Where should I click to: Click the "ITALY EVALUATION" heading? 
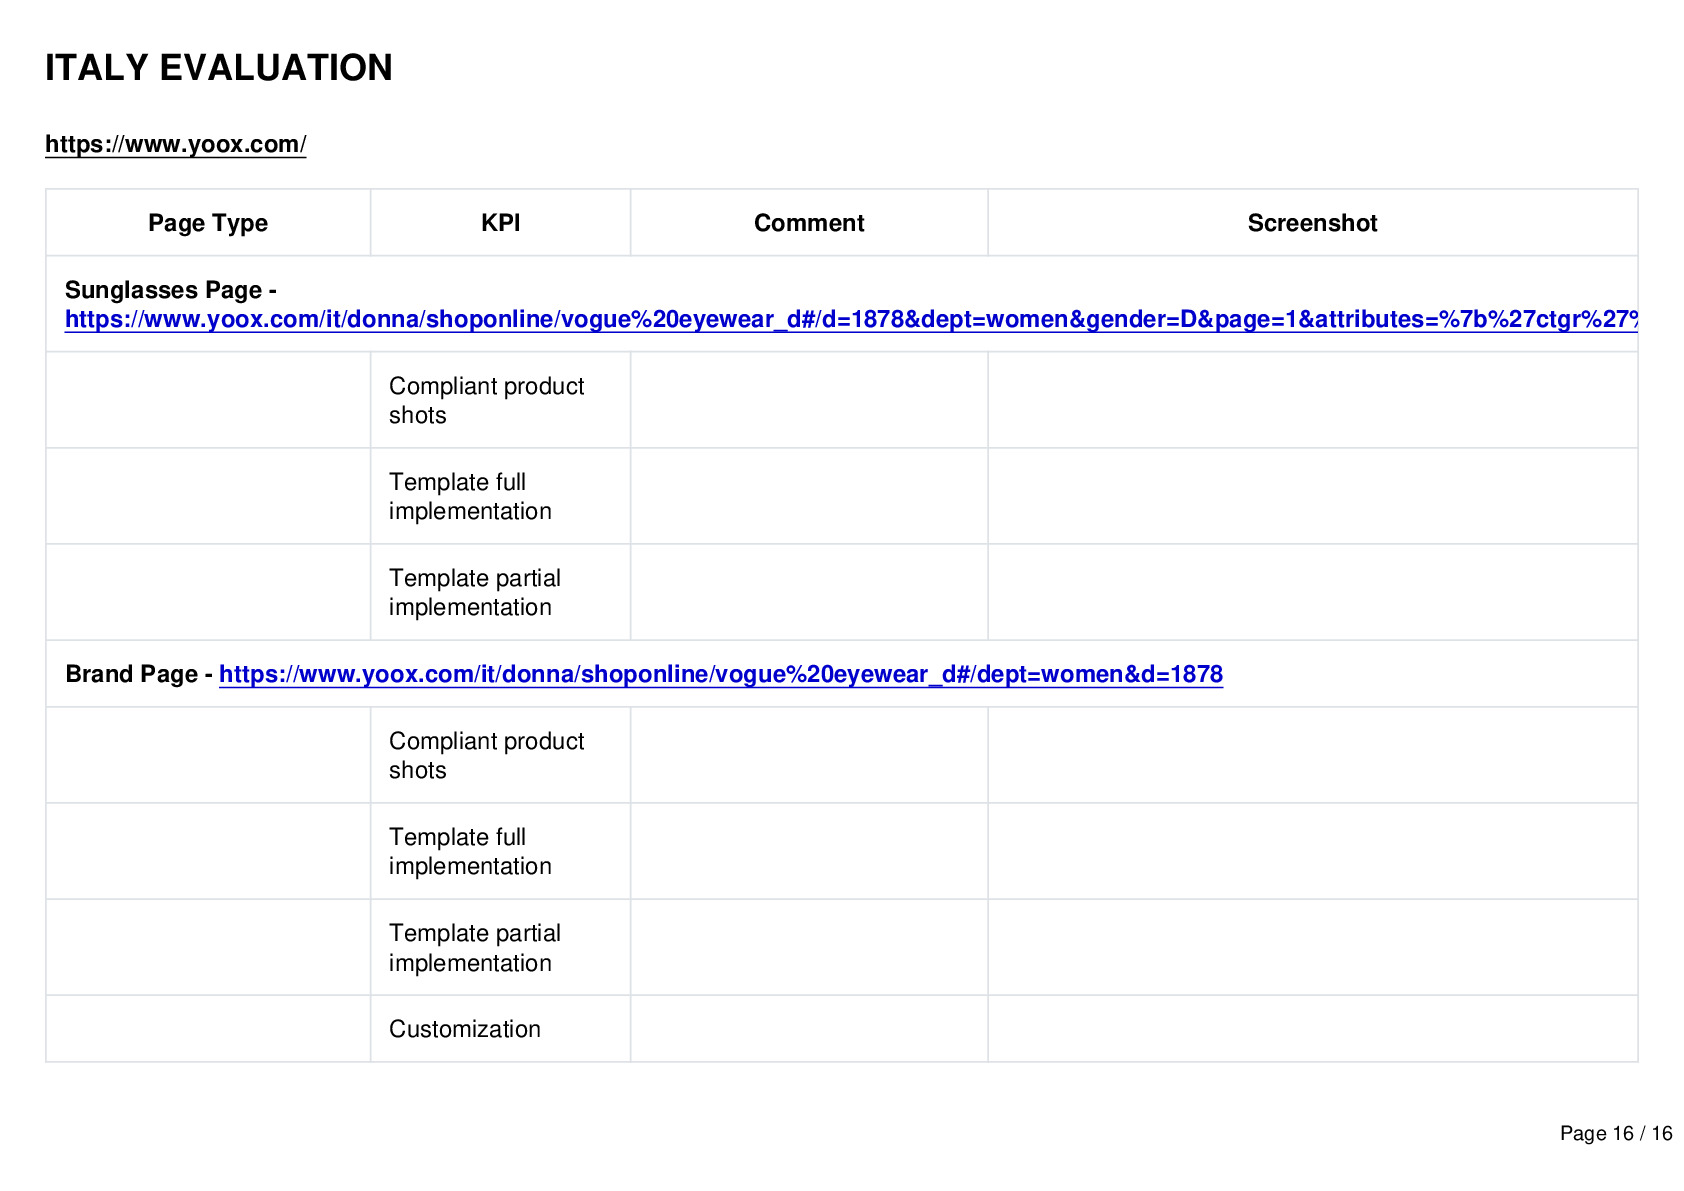pos(219,68)
